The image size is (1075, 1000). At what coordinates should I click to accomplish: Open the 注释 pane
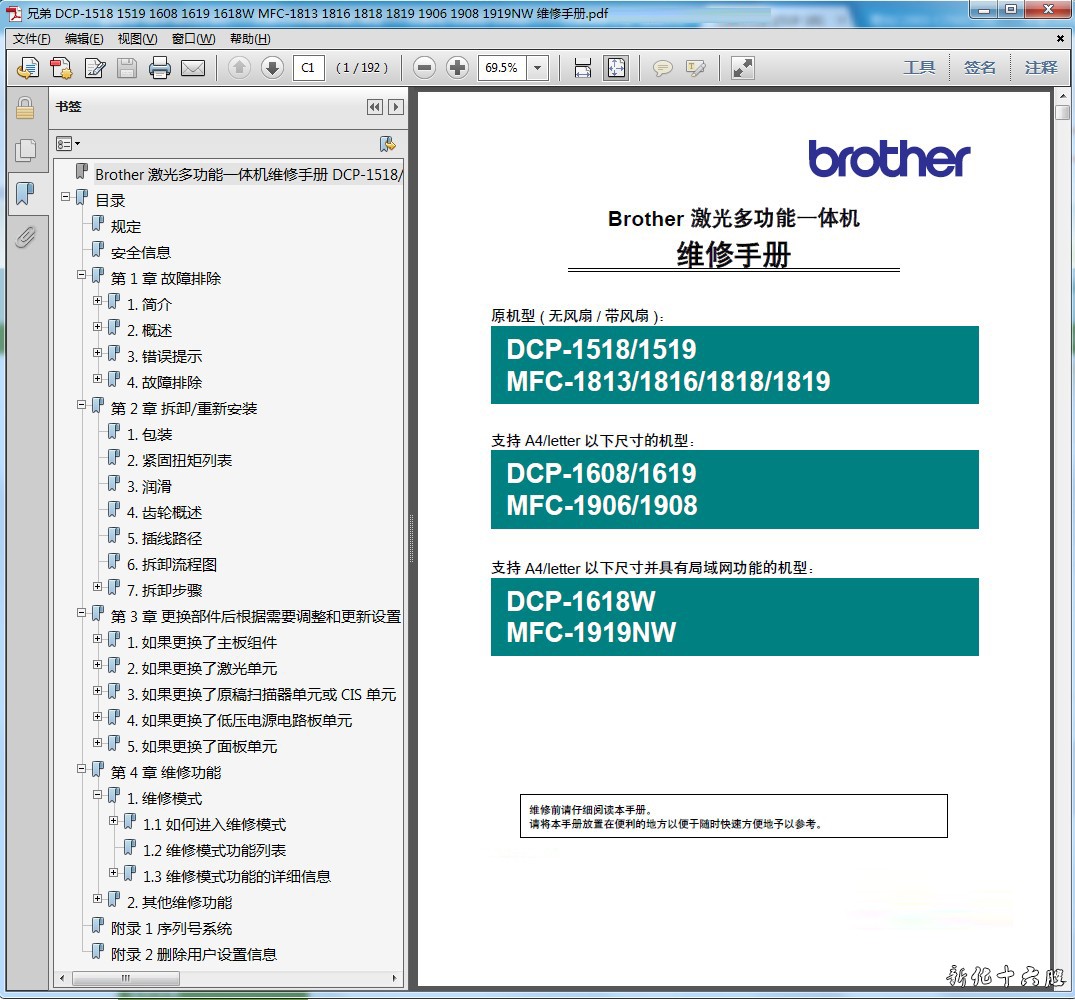click(1040, 68)
